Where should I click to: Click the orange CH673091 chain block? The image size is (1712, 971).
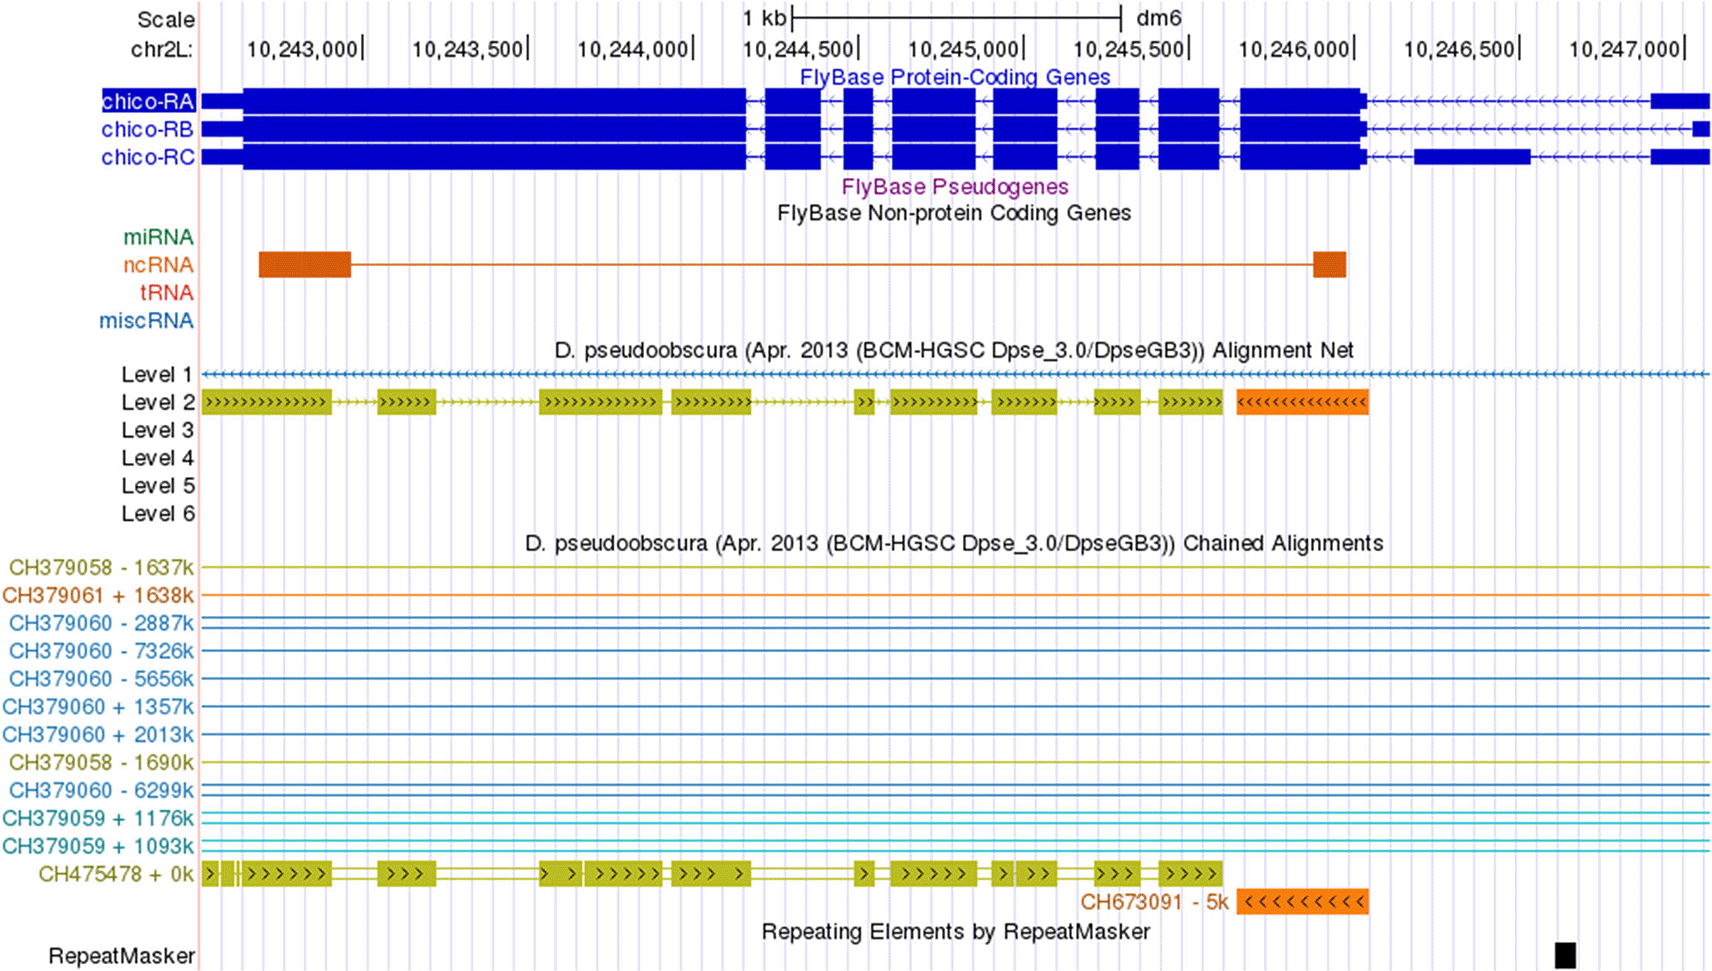point(1302,902)
